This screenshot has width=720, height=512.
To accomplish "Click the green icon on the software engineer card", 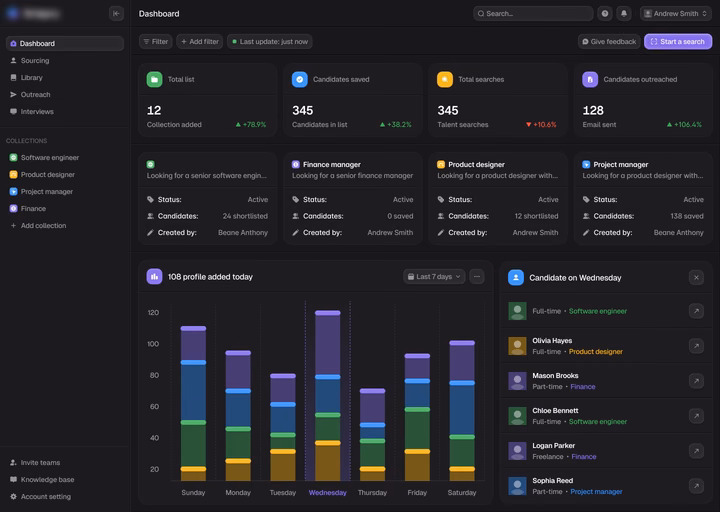I will (x=151, y=164).
